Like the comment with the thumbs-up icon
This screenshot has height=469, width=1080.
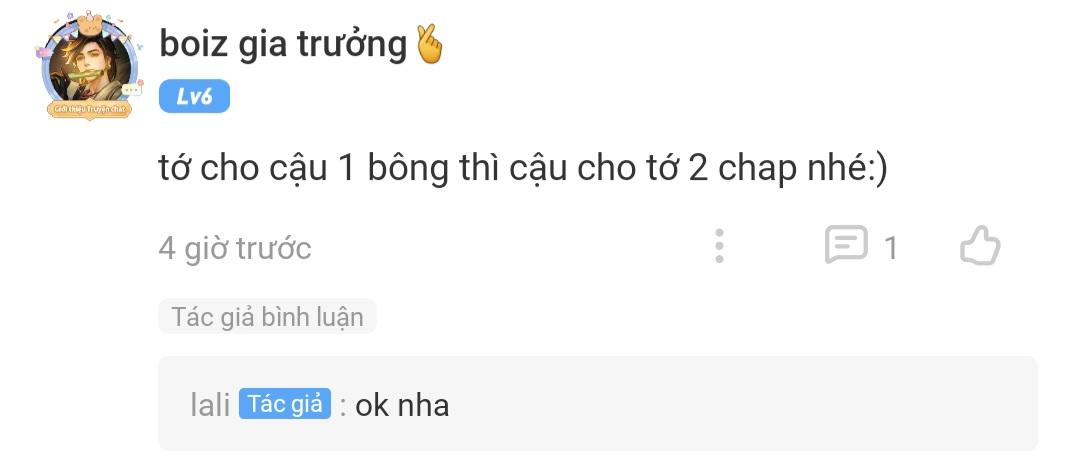pyautogui.click(x=979, y=246)
